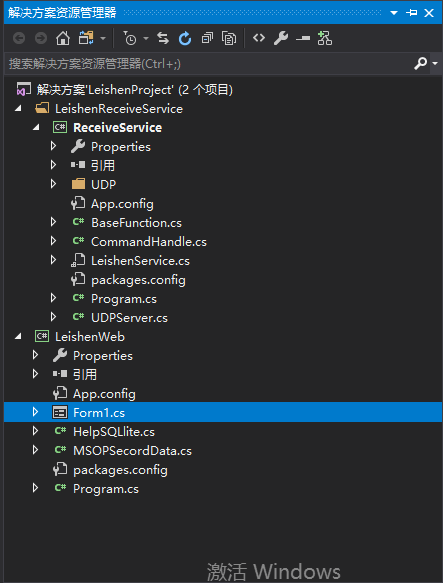Screen dimensions: 443x583
Task: Expand BaseFunction.cs
Action: [x=54, y=222]
